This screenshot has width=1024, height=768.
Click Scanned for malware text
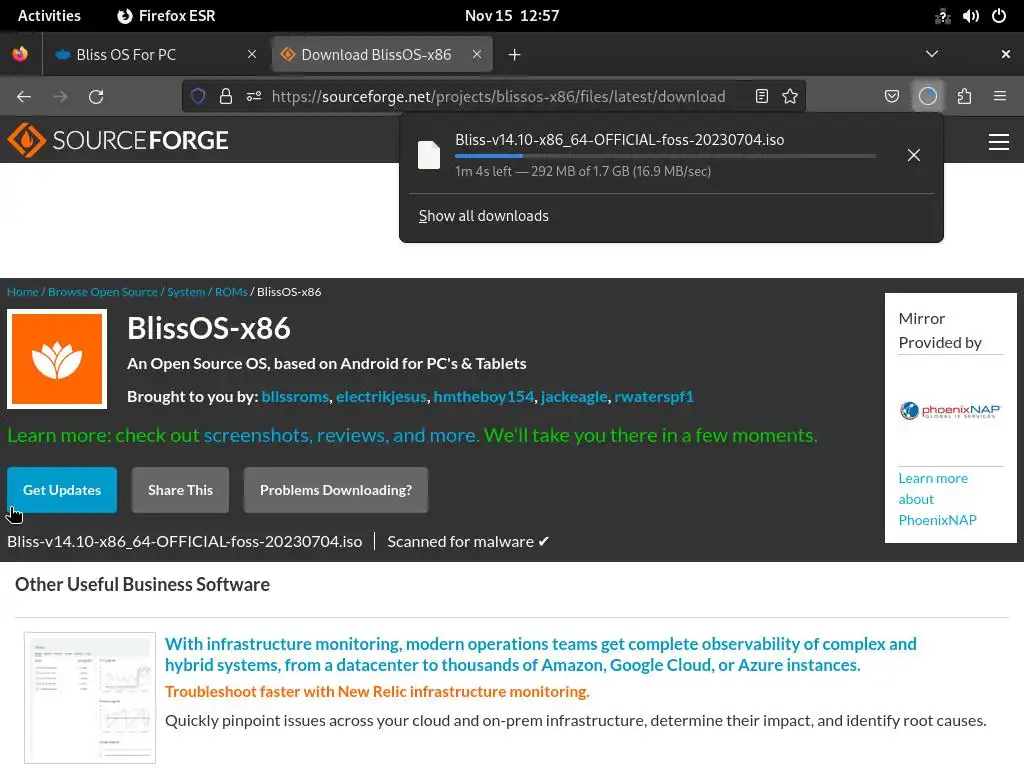[x=468, y=541]
